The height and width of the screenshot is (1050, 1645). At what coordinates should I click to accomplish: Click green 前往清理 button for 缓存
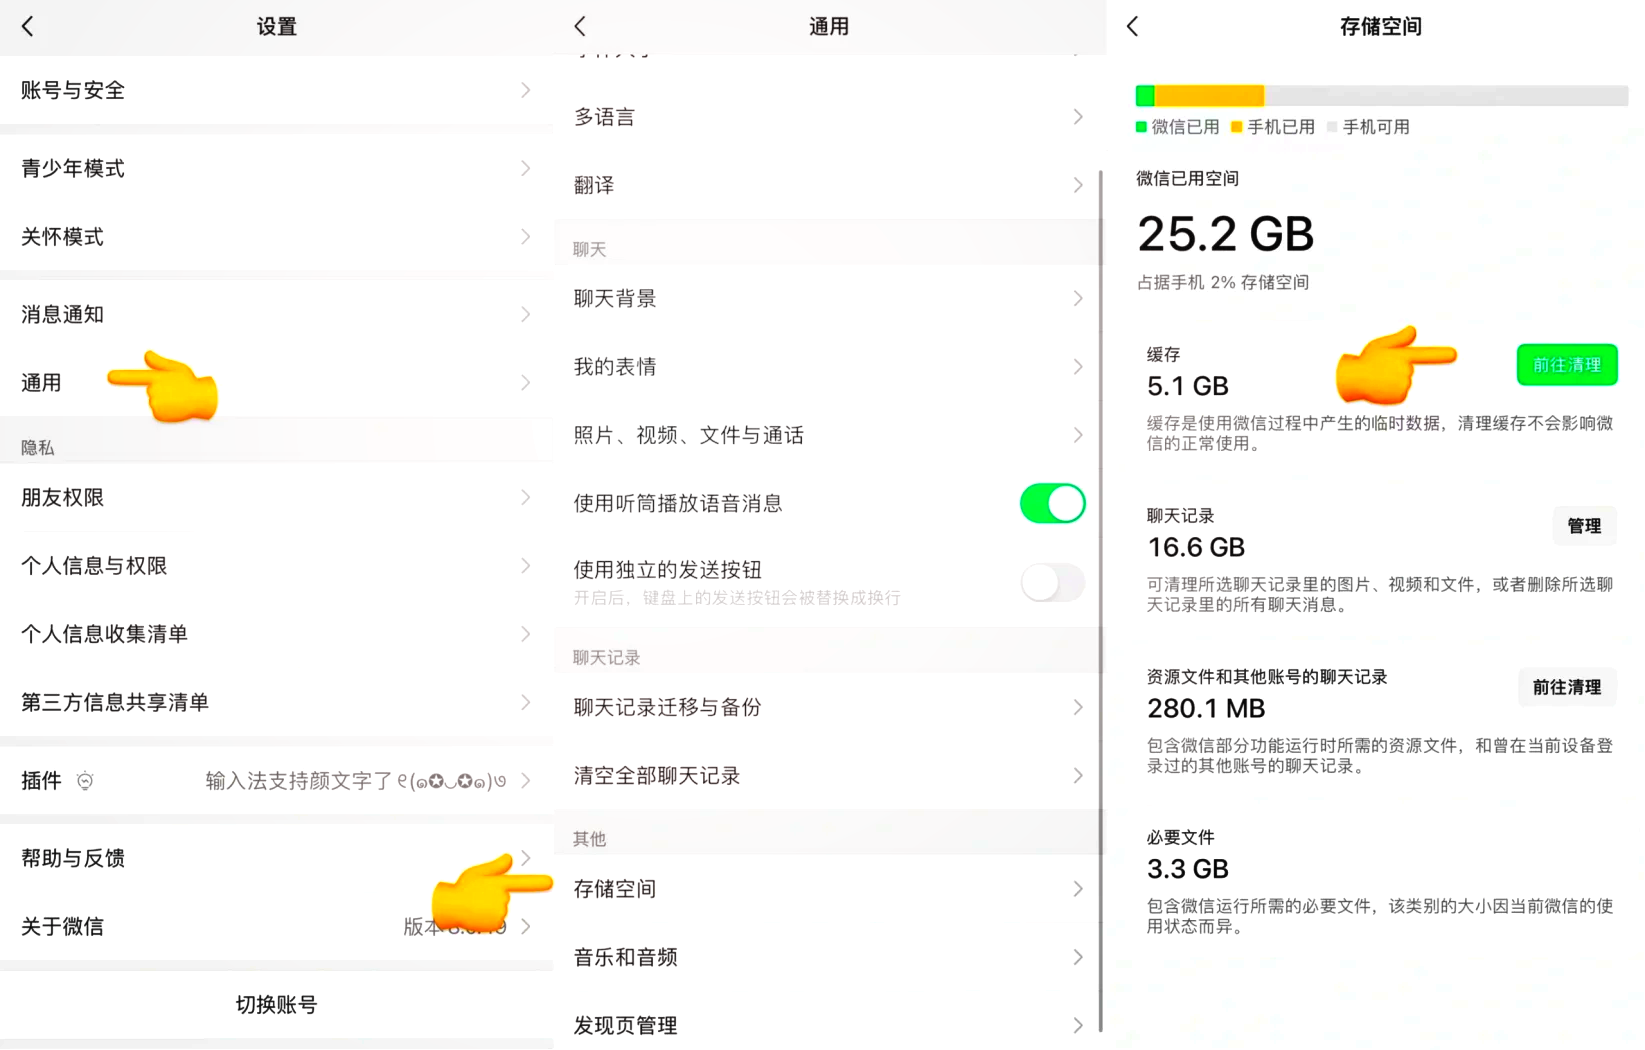point(1567,365)
